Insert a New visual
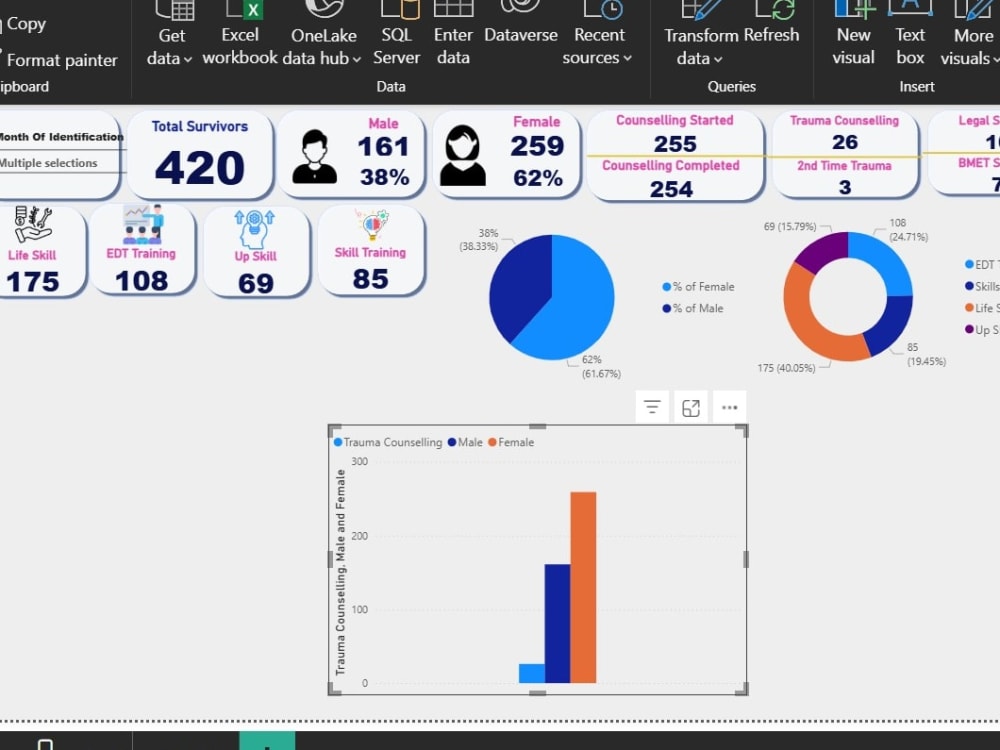 (853, 34)
